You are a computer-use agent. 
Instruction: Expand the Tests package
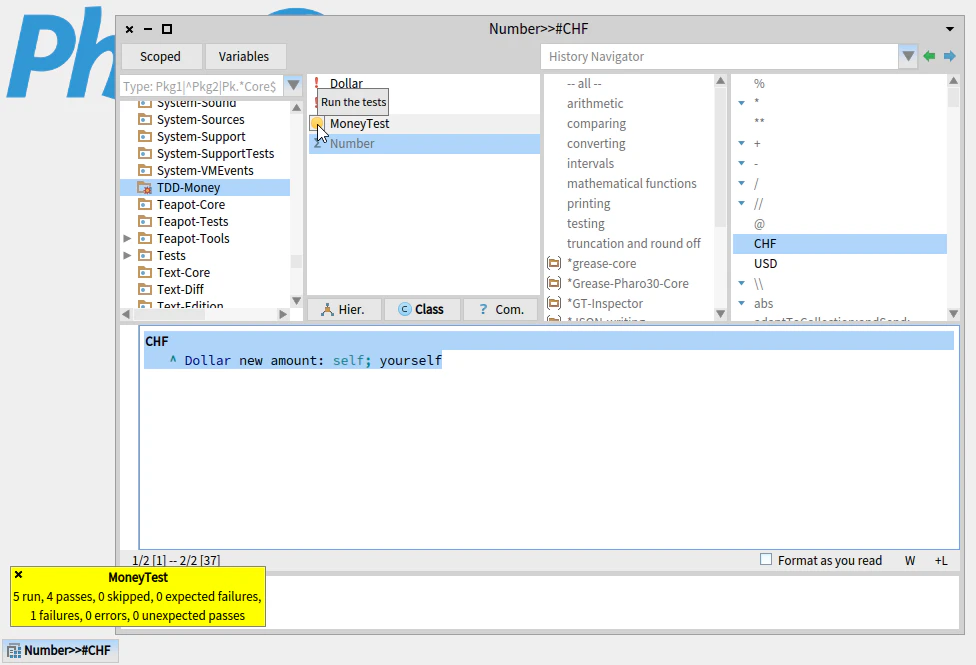coord(127,255)
